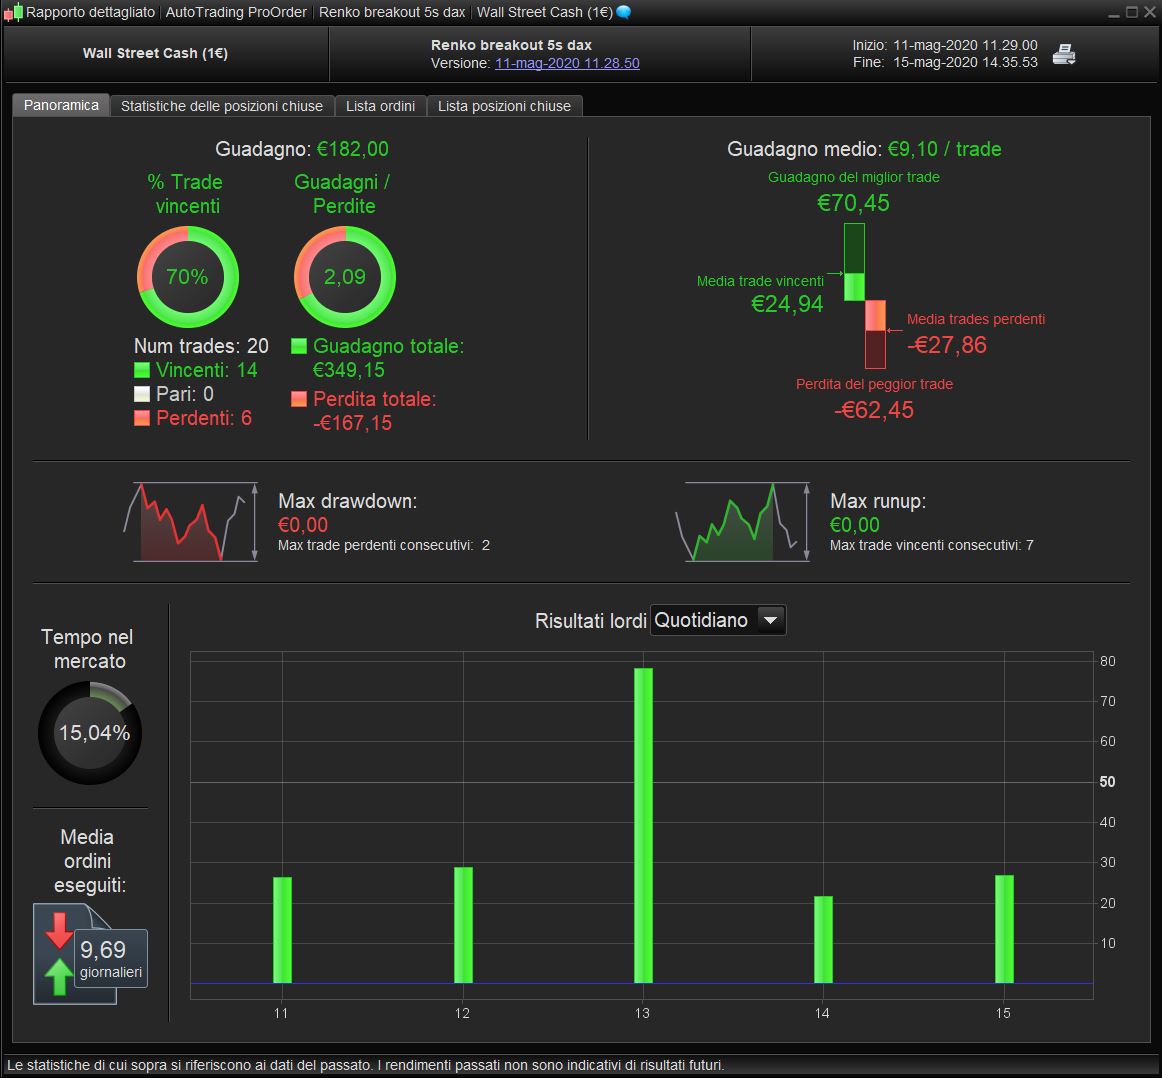This screenshot has height=1078, width=1162.
Task: Click the blue chat bubble icon in title
Action: coord(624,12)
